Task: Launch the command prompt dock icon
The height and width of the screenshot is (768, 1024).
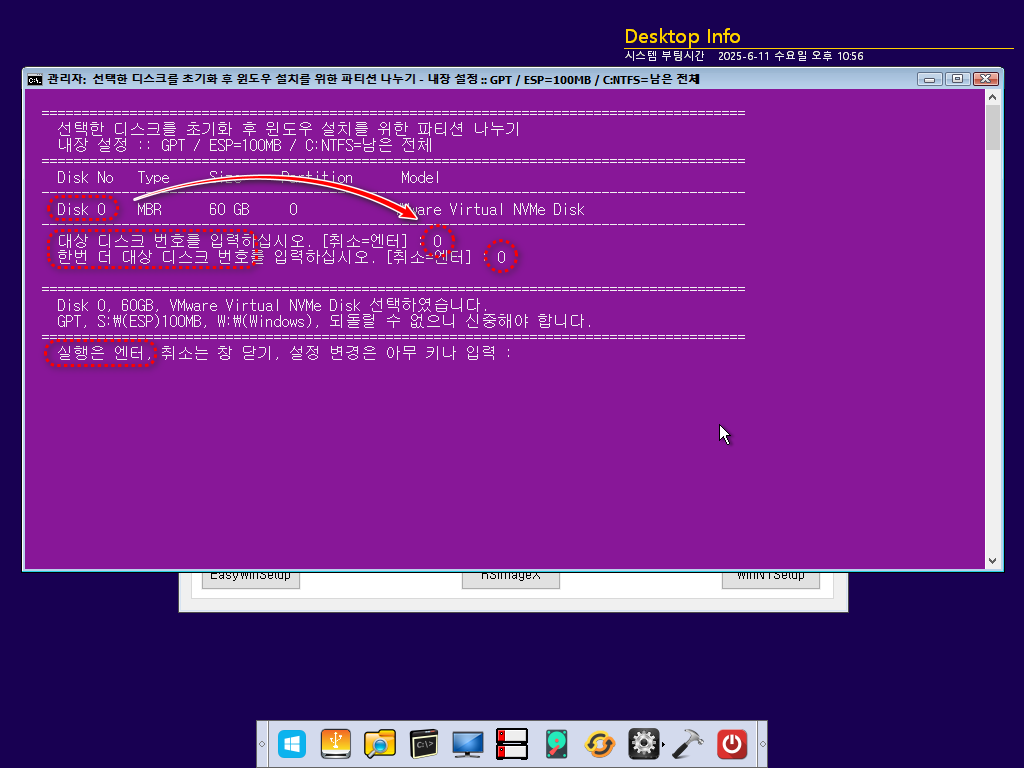Action: click(424, 744)
